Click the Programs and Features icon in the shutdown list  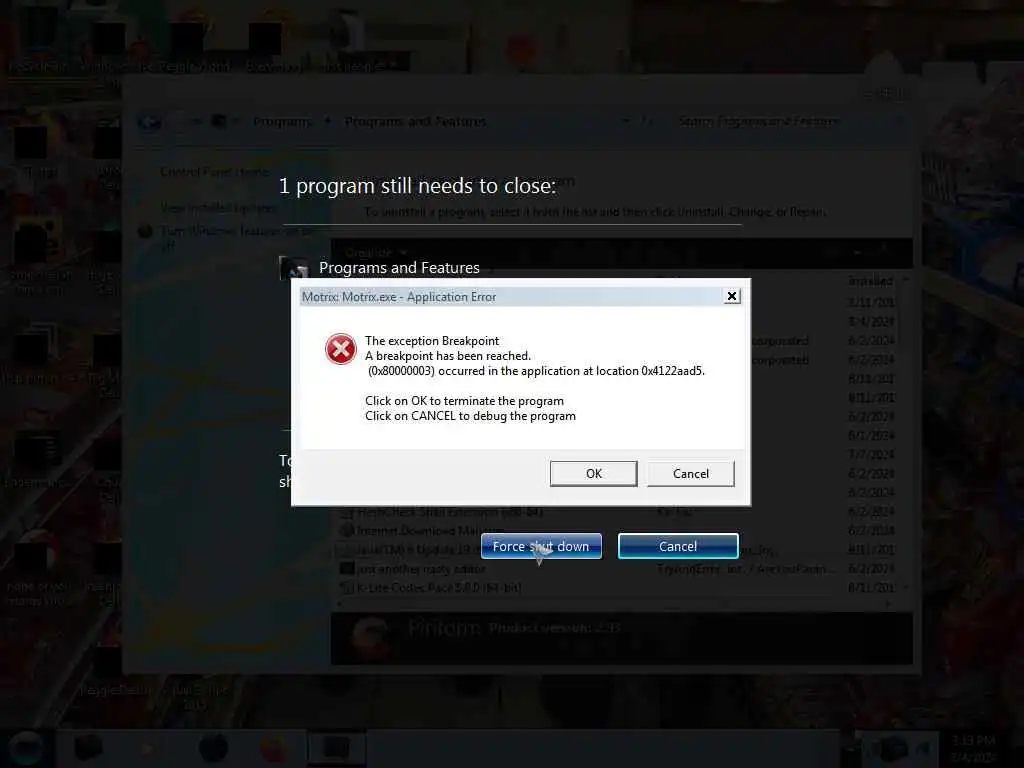[294, 267]
